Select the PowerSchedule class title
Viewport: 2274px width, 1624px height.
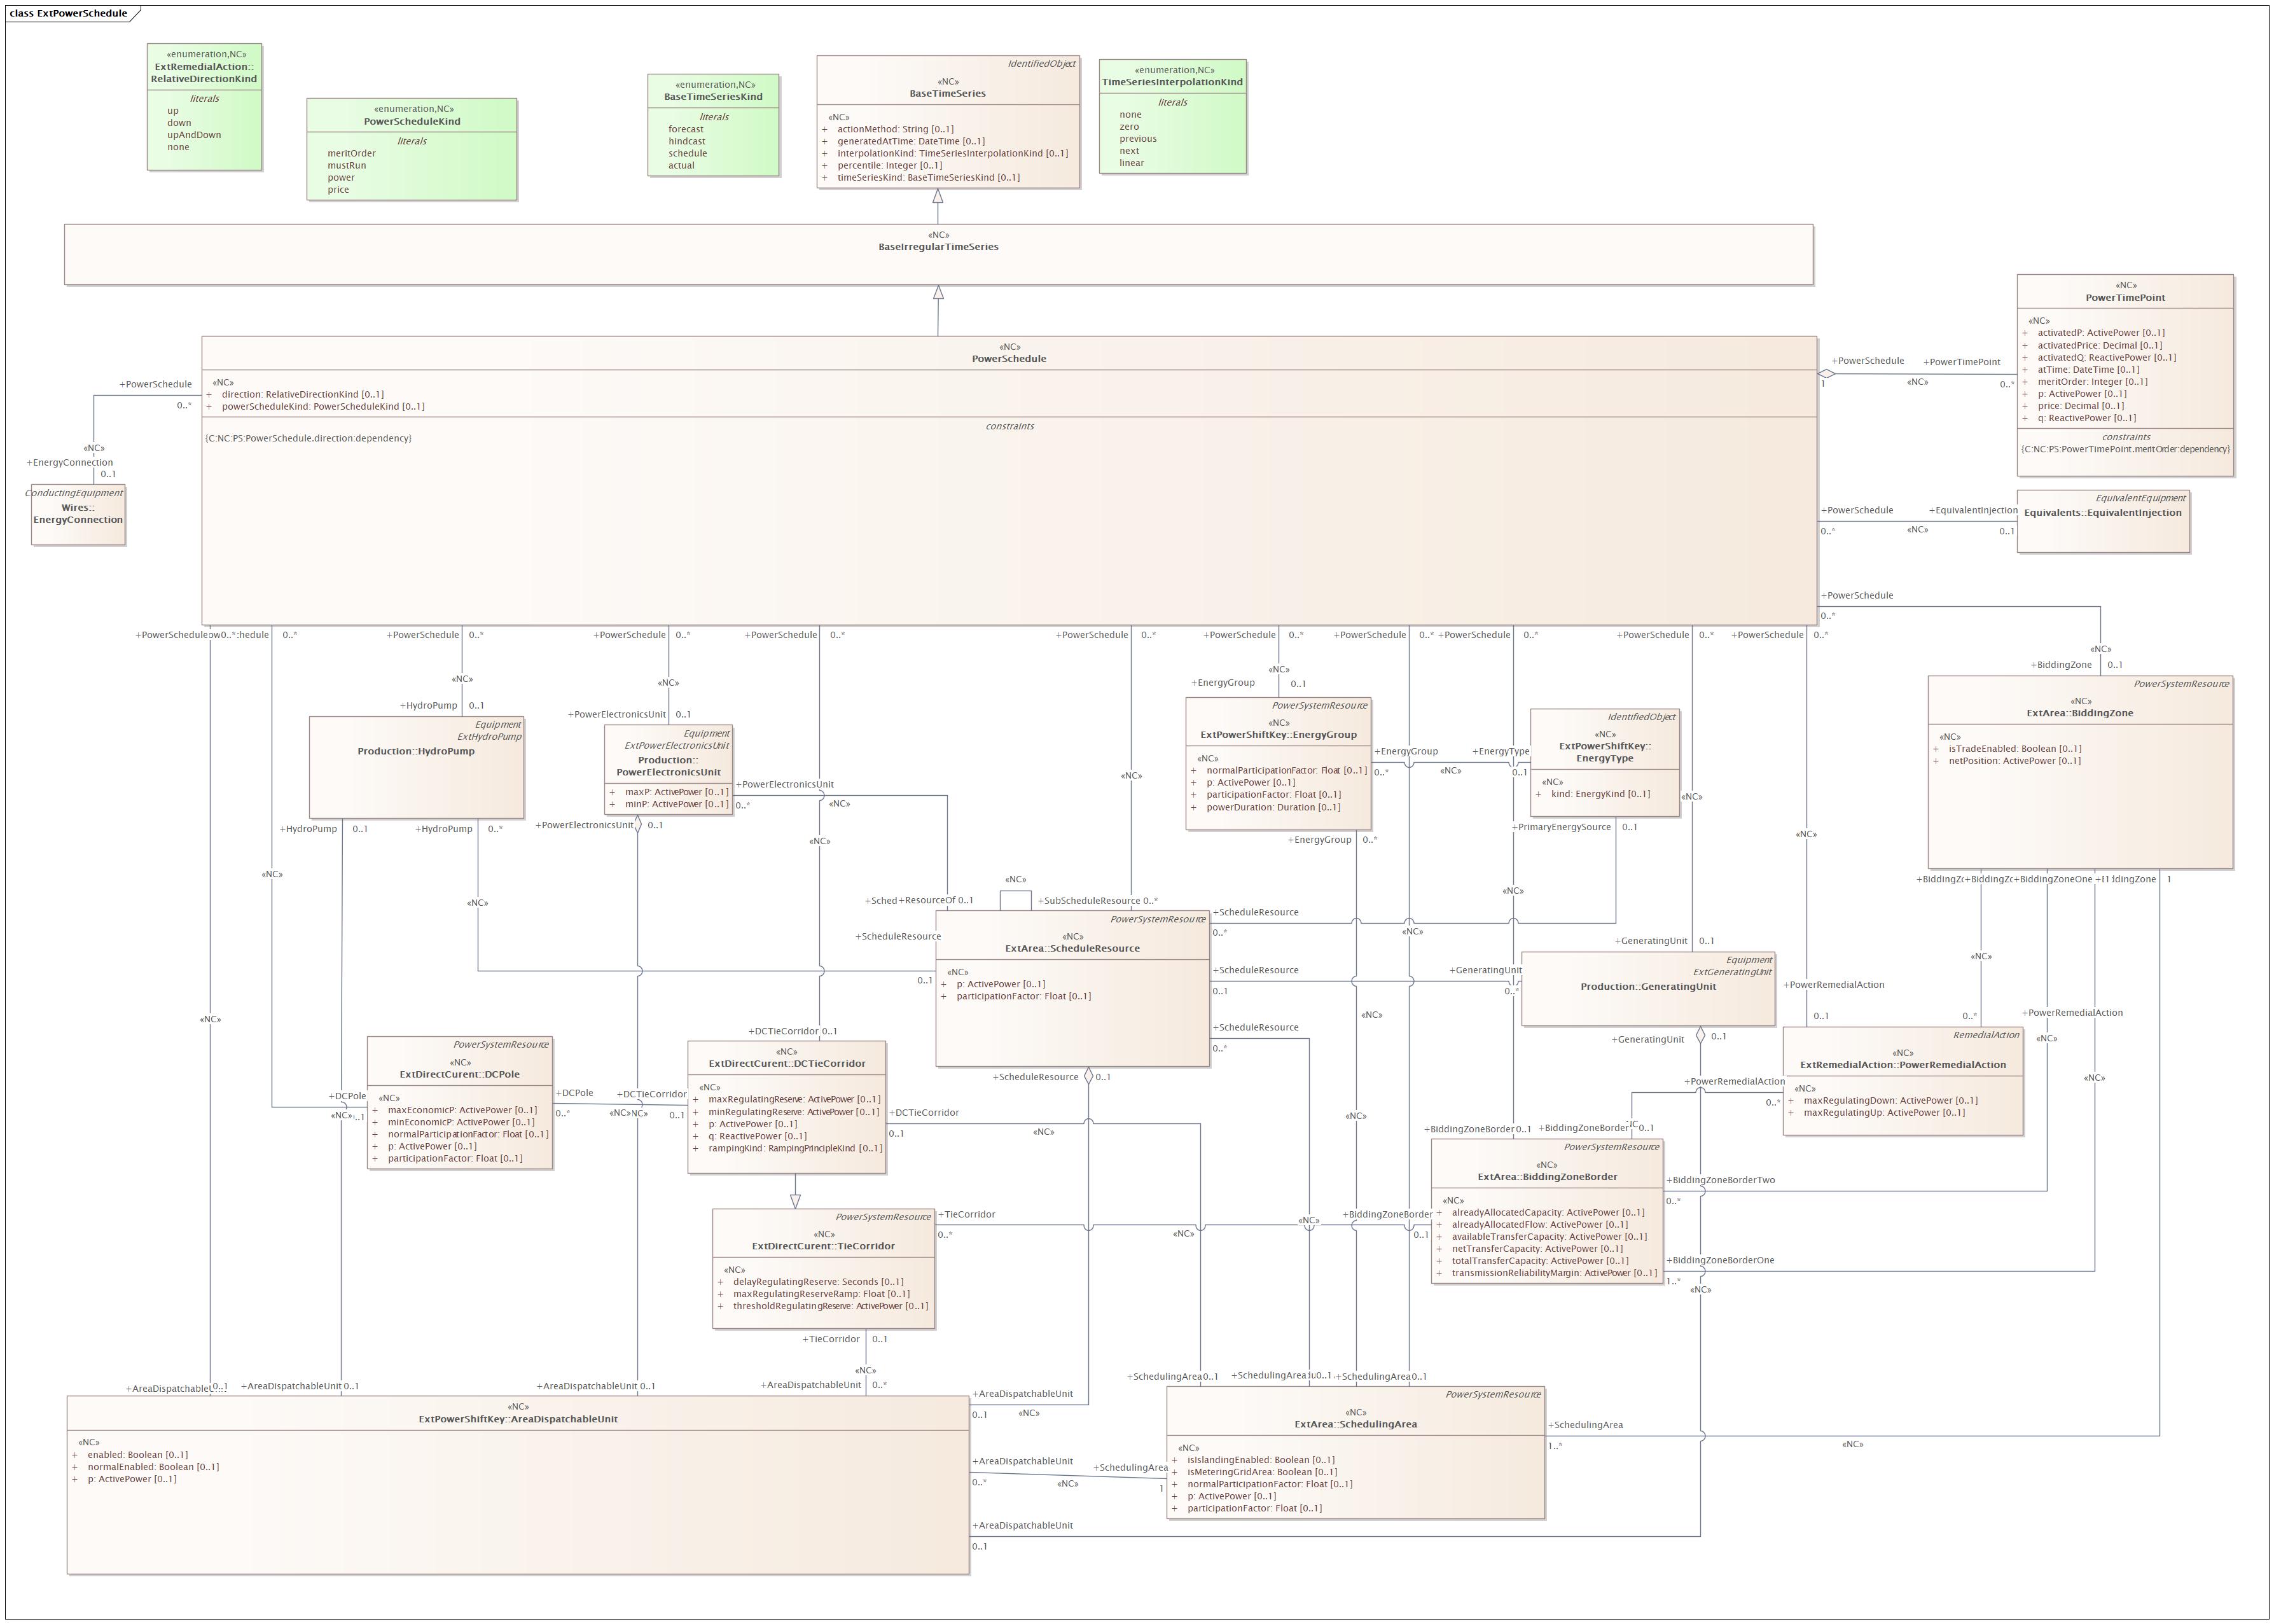1009,359
